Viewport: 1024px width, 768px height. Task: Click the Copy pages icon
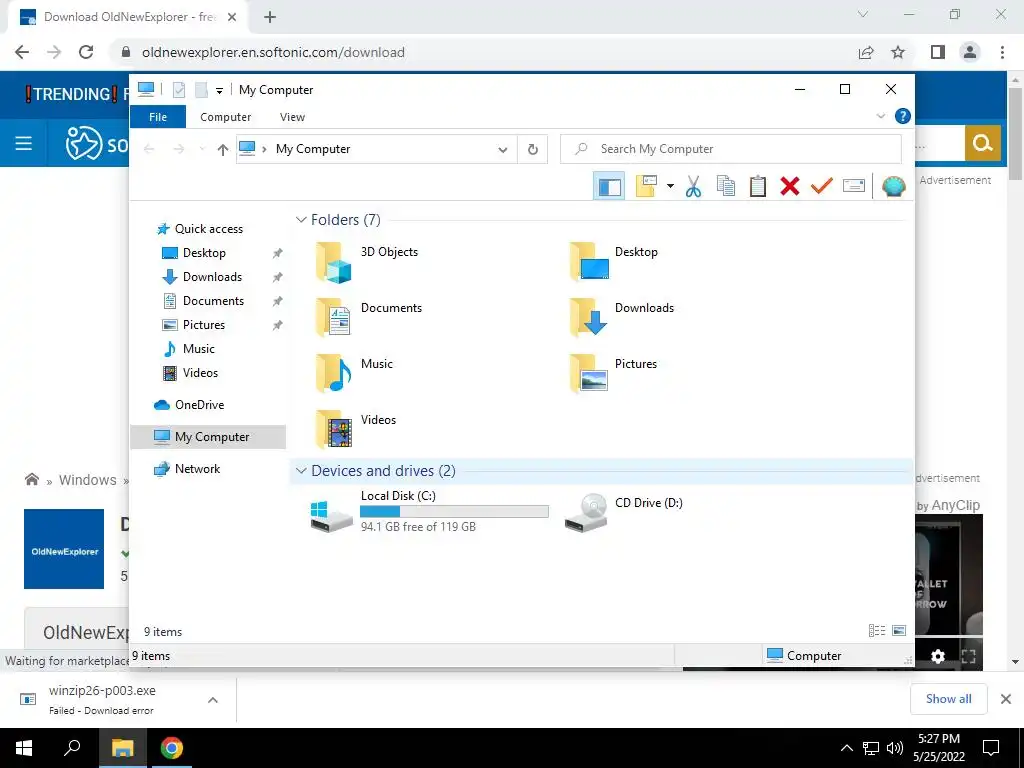(x=726, y=186)
